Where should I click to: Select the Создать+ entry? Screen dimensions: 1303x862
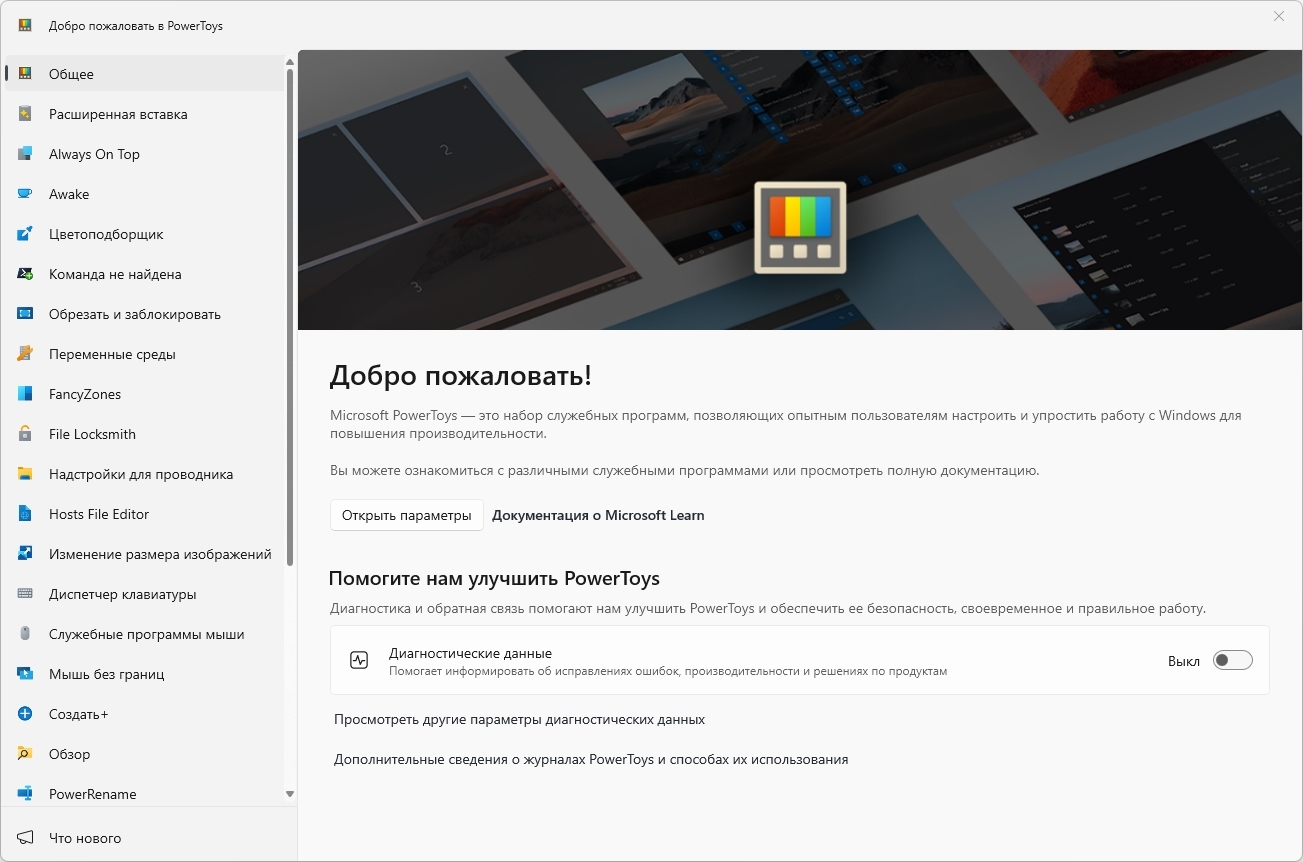pos(144,714)
